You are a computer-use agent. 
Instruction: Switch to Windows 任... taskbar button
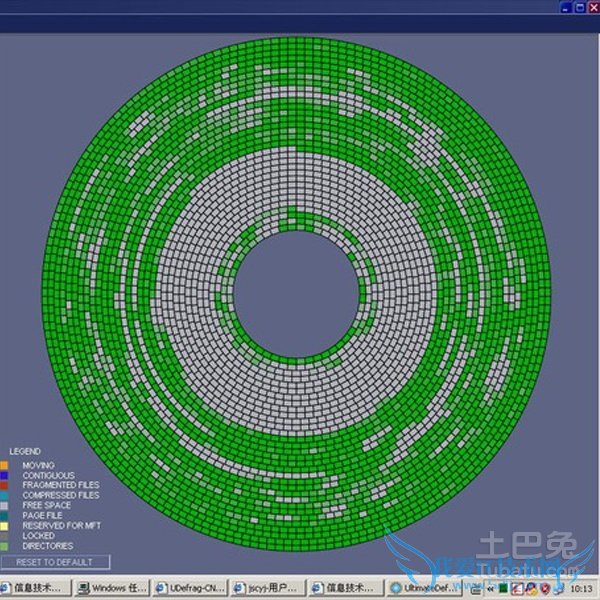[111, 588]
